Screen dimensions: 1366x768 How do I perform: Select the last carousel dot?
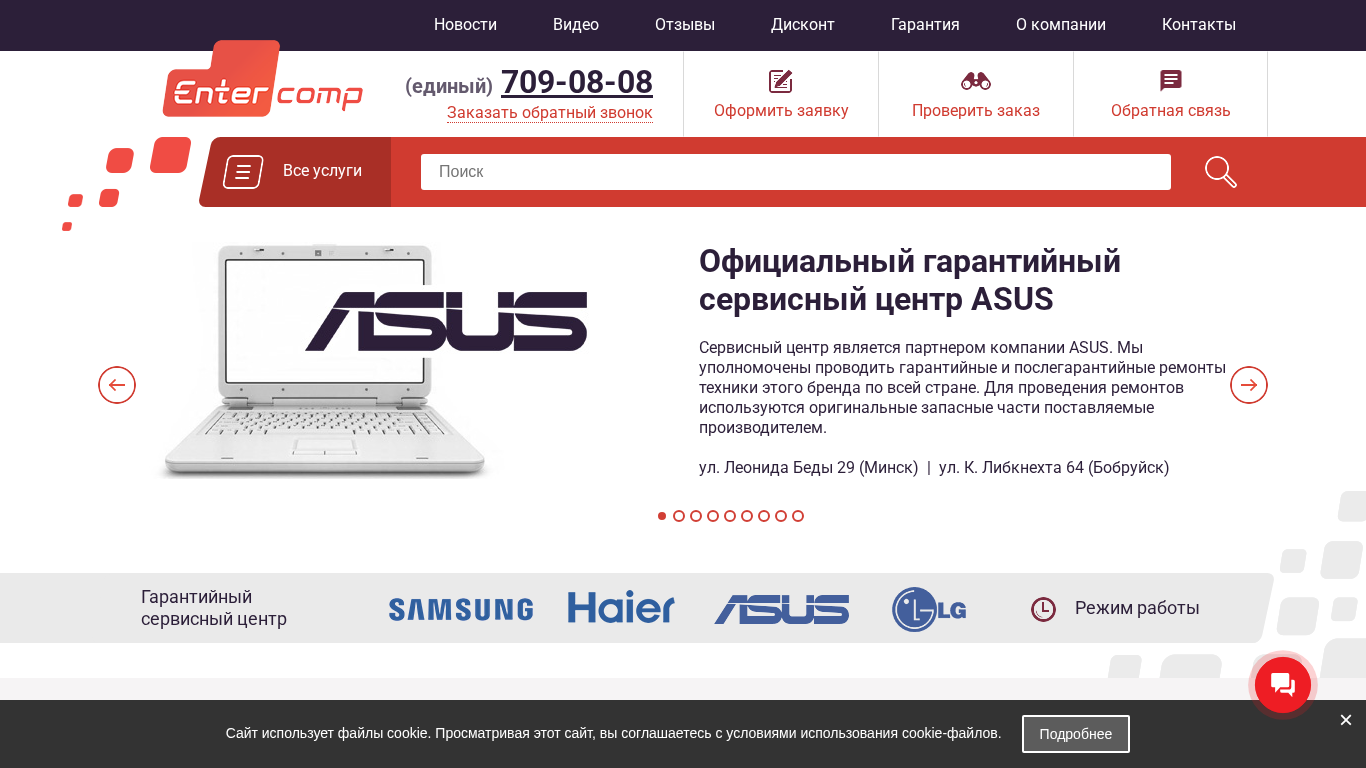(x=798, y=516)
